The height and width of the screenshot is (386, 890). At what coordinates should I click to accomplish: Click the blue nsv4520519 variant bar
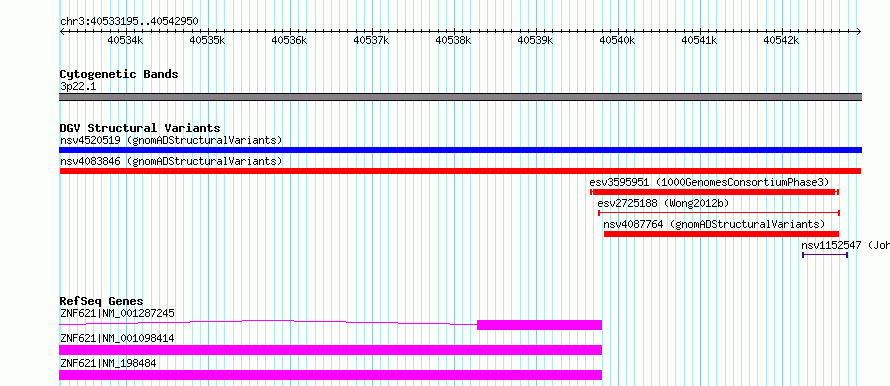tap(460, 150)
